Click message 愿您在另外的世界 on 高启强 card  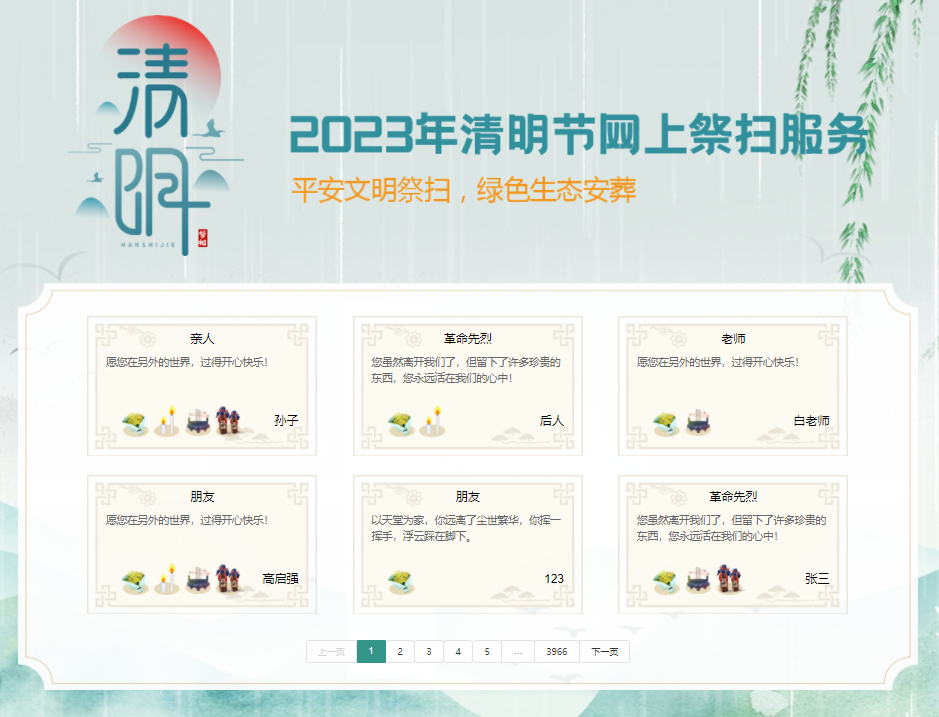[x=187, y=520]
